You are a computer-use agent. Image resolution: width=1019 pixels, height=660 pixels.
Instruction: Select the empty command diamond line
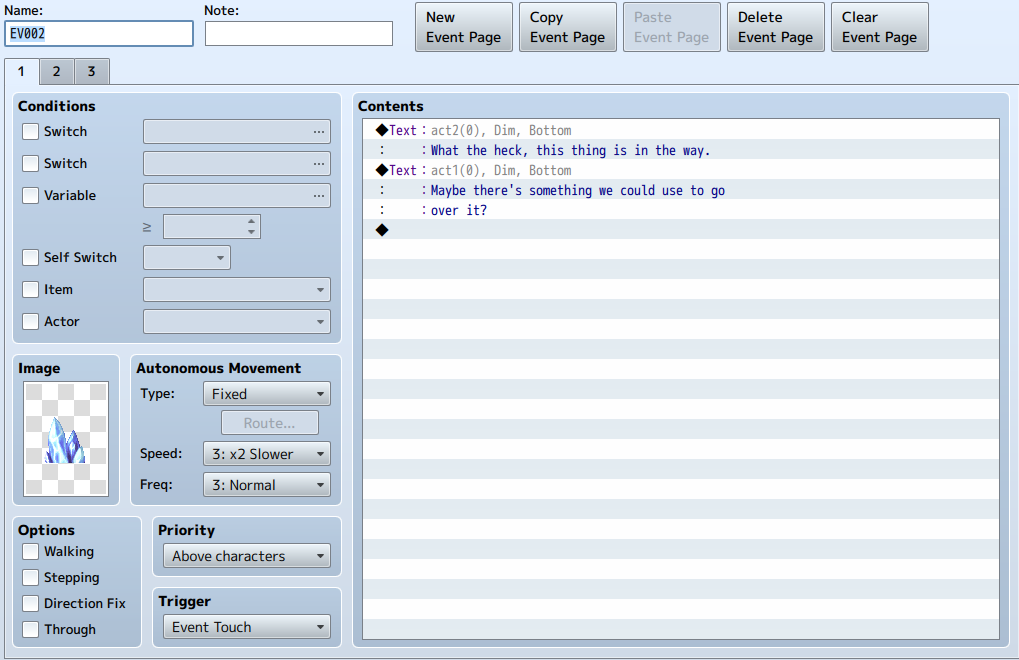(680, 230)
